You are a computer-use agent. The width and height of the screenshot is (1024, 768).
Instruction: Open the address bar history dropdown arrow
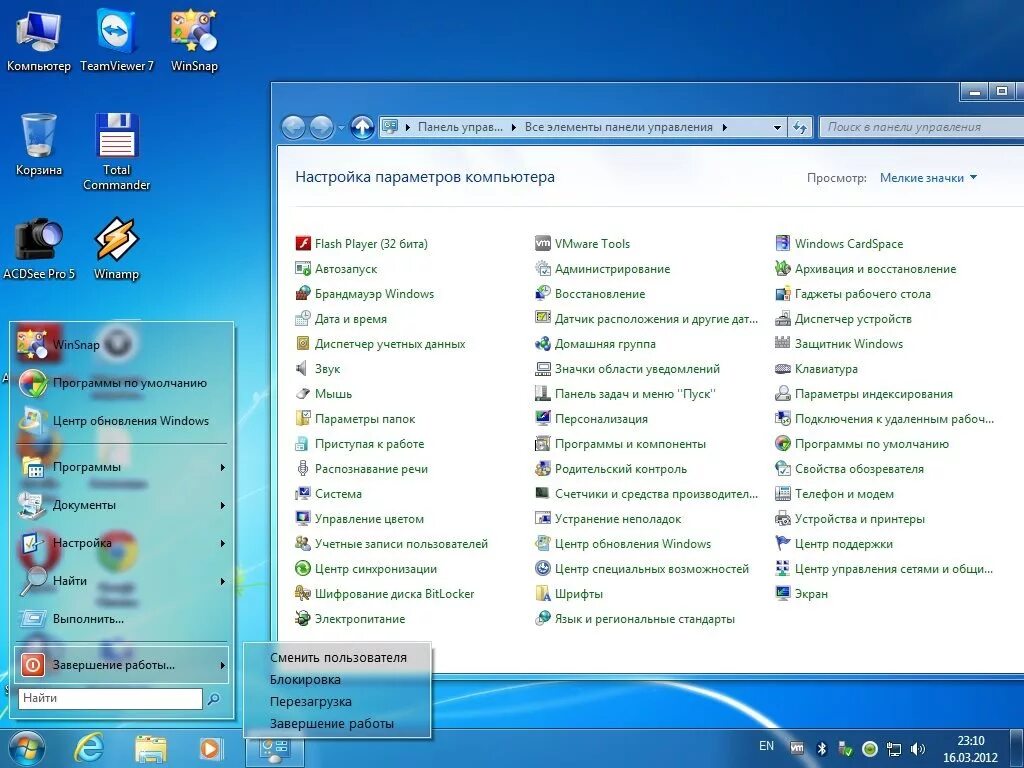point(777,127)
